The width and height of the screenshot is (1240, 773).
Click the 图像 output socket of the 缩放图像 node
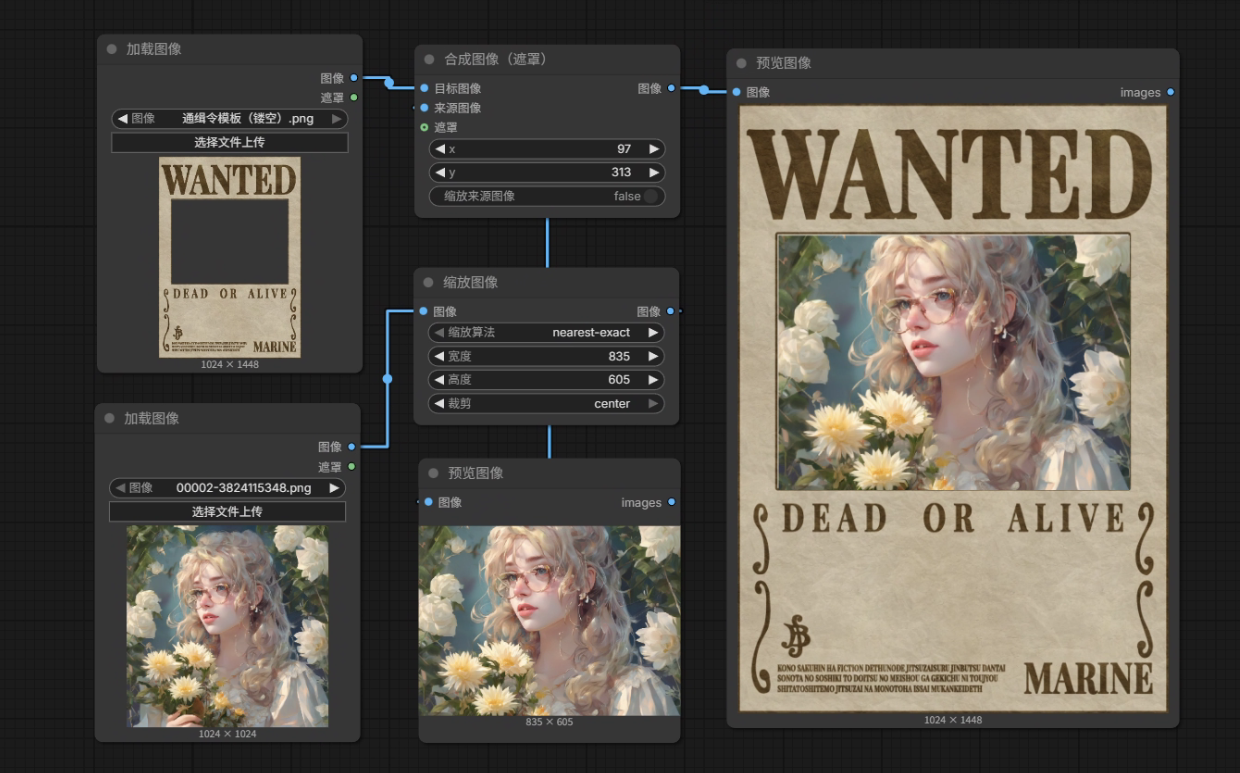(x=670, y=311)
